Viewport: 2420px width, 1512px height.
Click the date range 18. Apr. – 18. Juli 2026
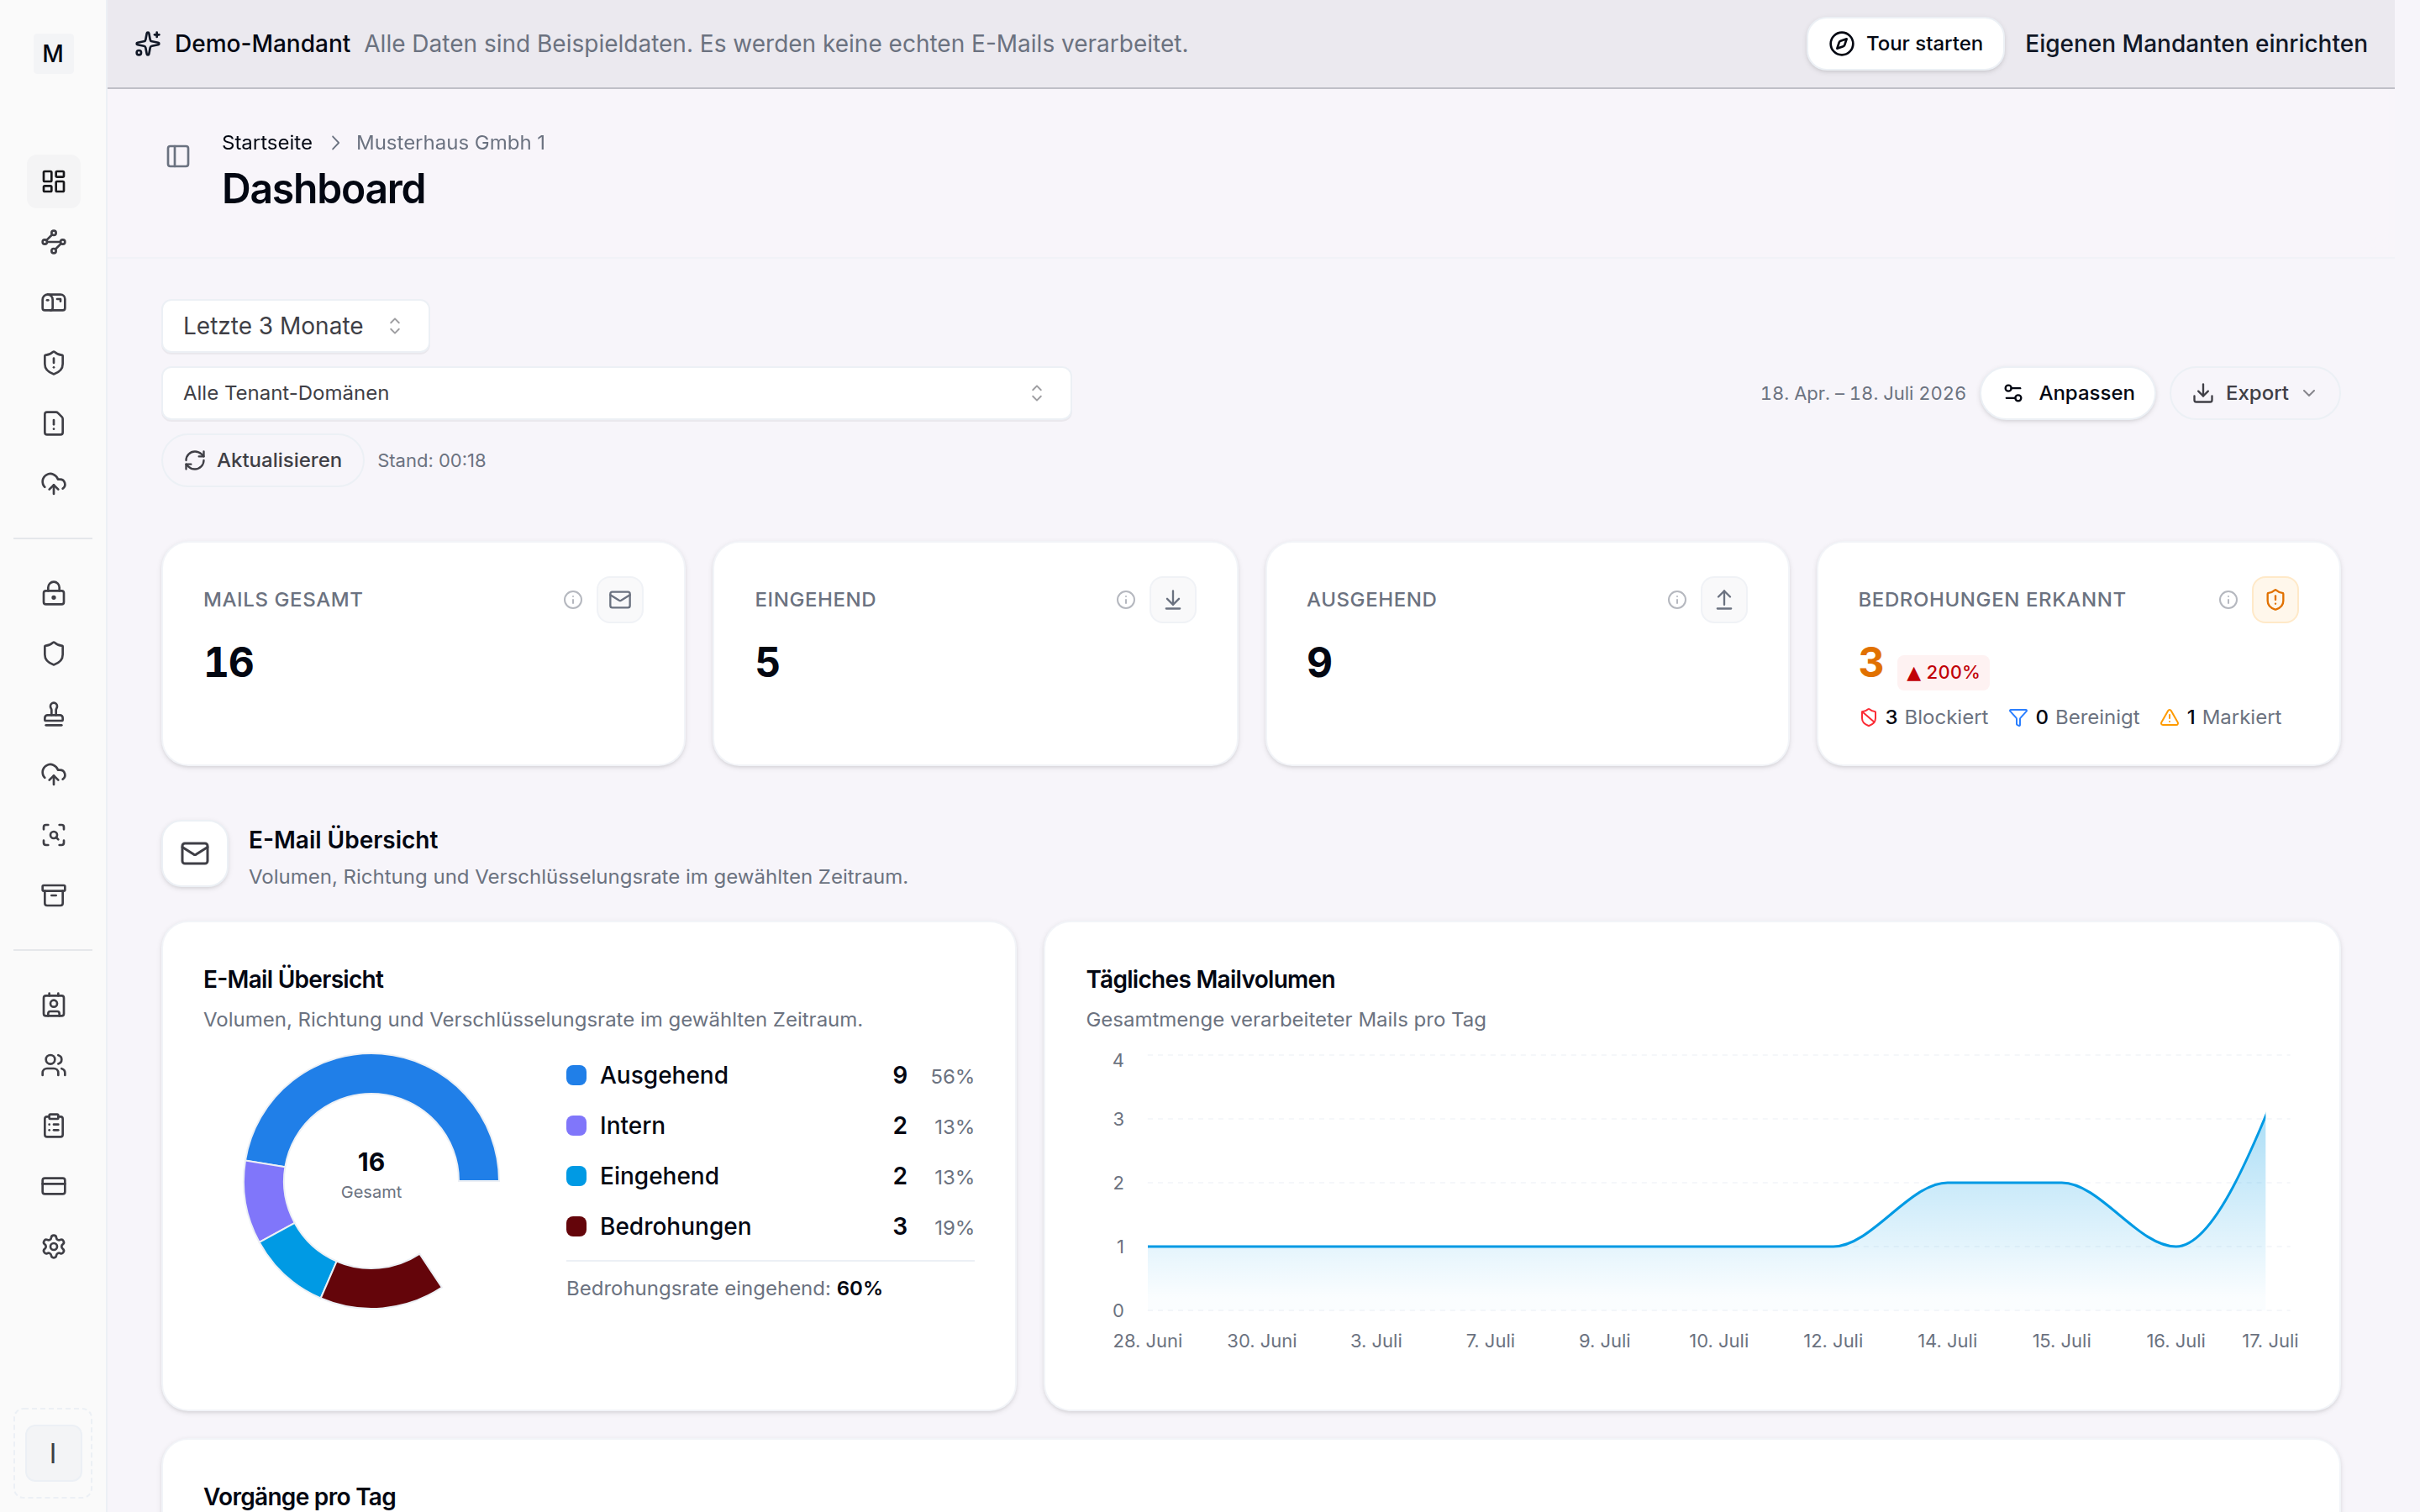click(1863, 393)
